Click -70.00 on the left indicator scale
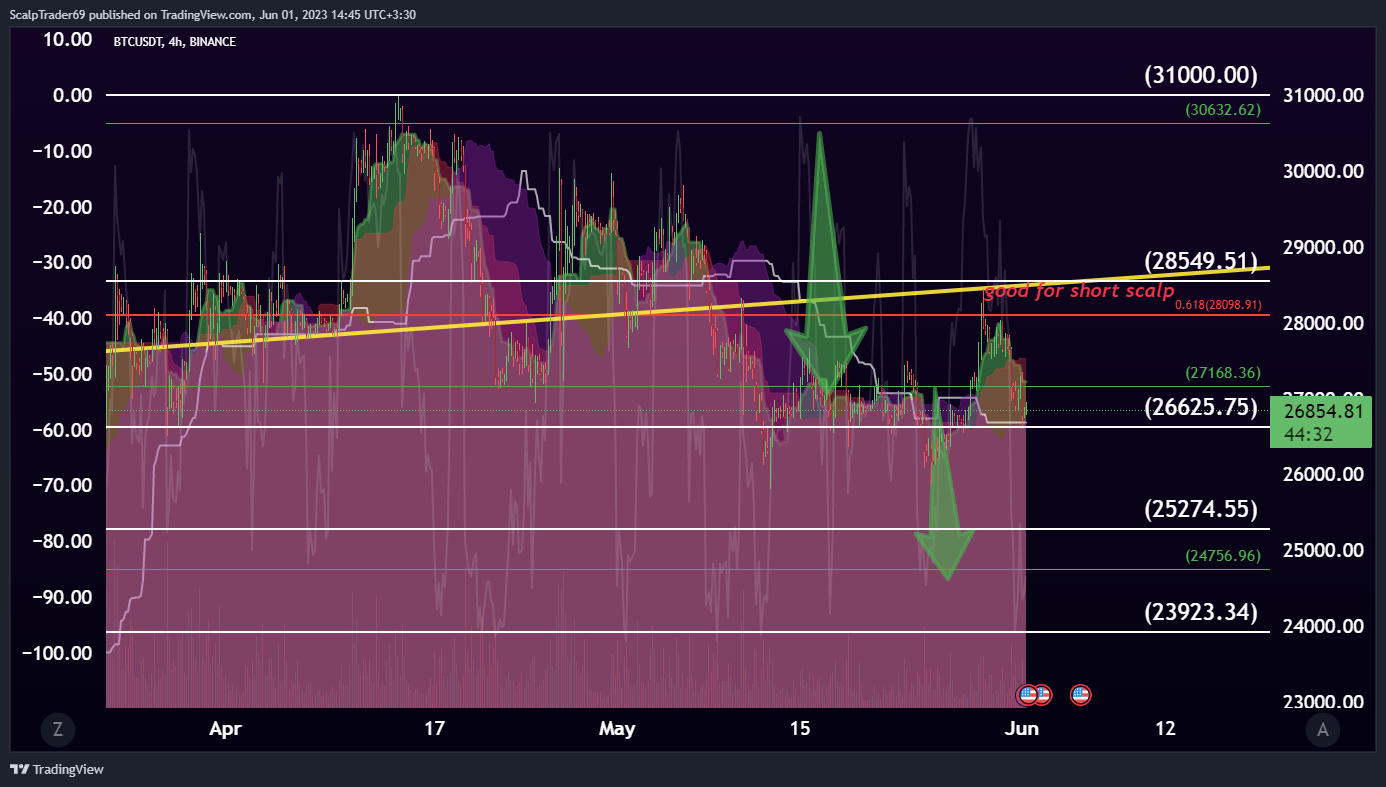The width and height of the screenshot is (1386, 787). [x=63, y=485]
